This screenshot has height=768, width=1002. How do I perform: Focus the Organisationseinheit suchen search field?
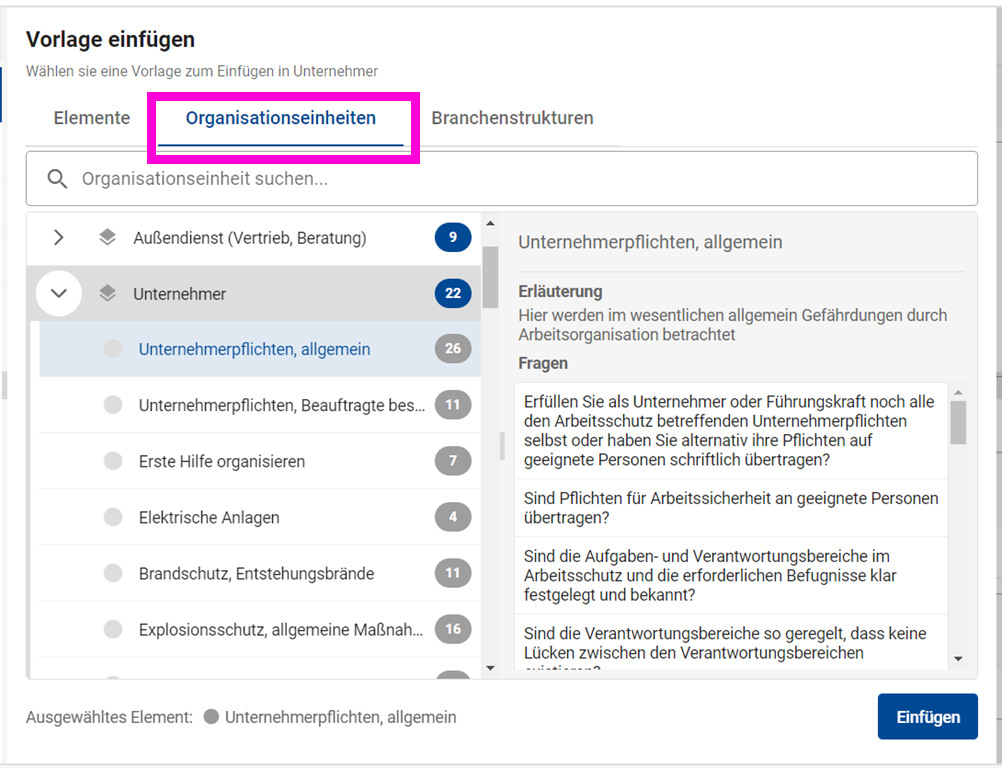pos(520,179)
